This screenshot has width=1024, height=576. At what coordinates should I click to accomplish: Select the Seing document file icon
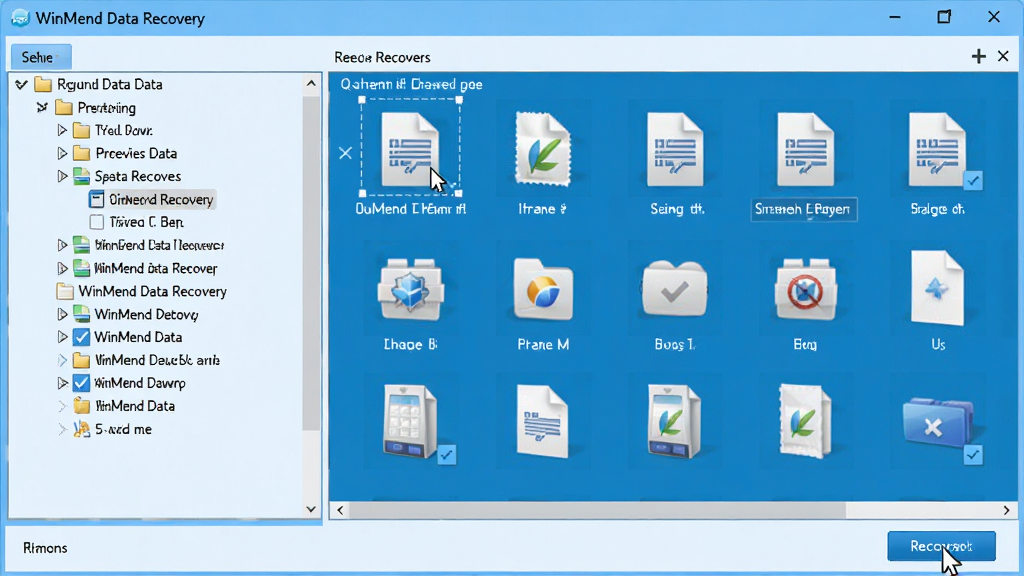[675, 149]
